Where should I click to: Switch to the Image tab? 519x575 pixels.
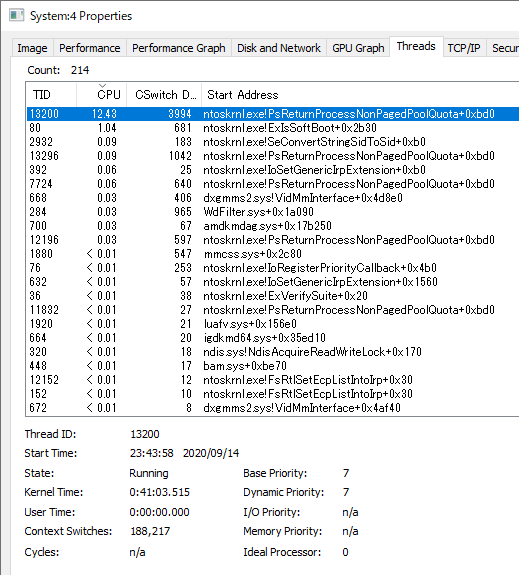pyautogui.click(x=33, y=48)
